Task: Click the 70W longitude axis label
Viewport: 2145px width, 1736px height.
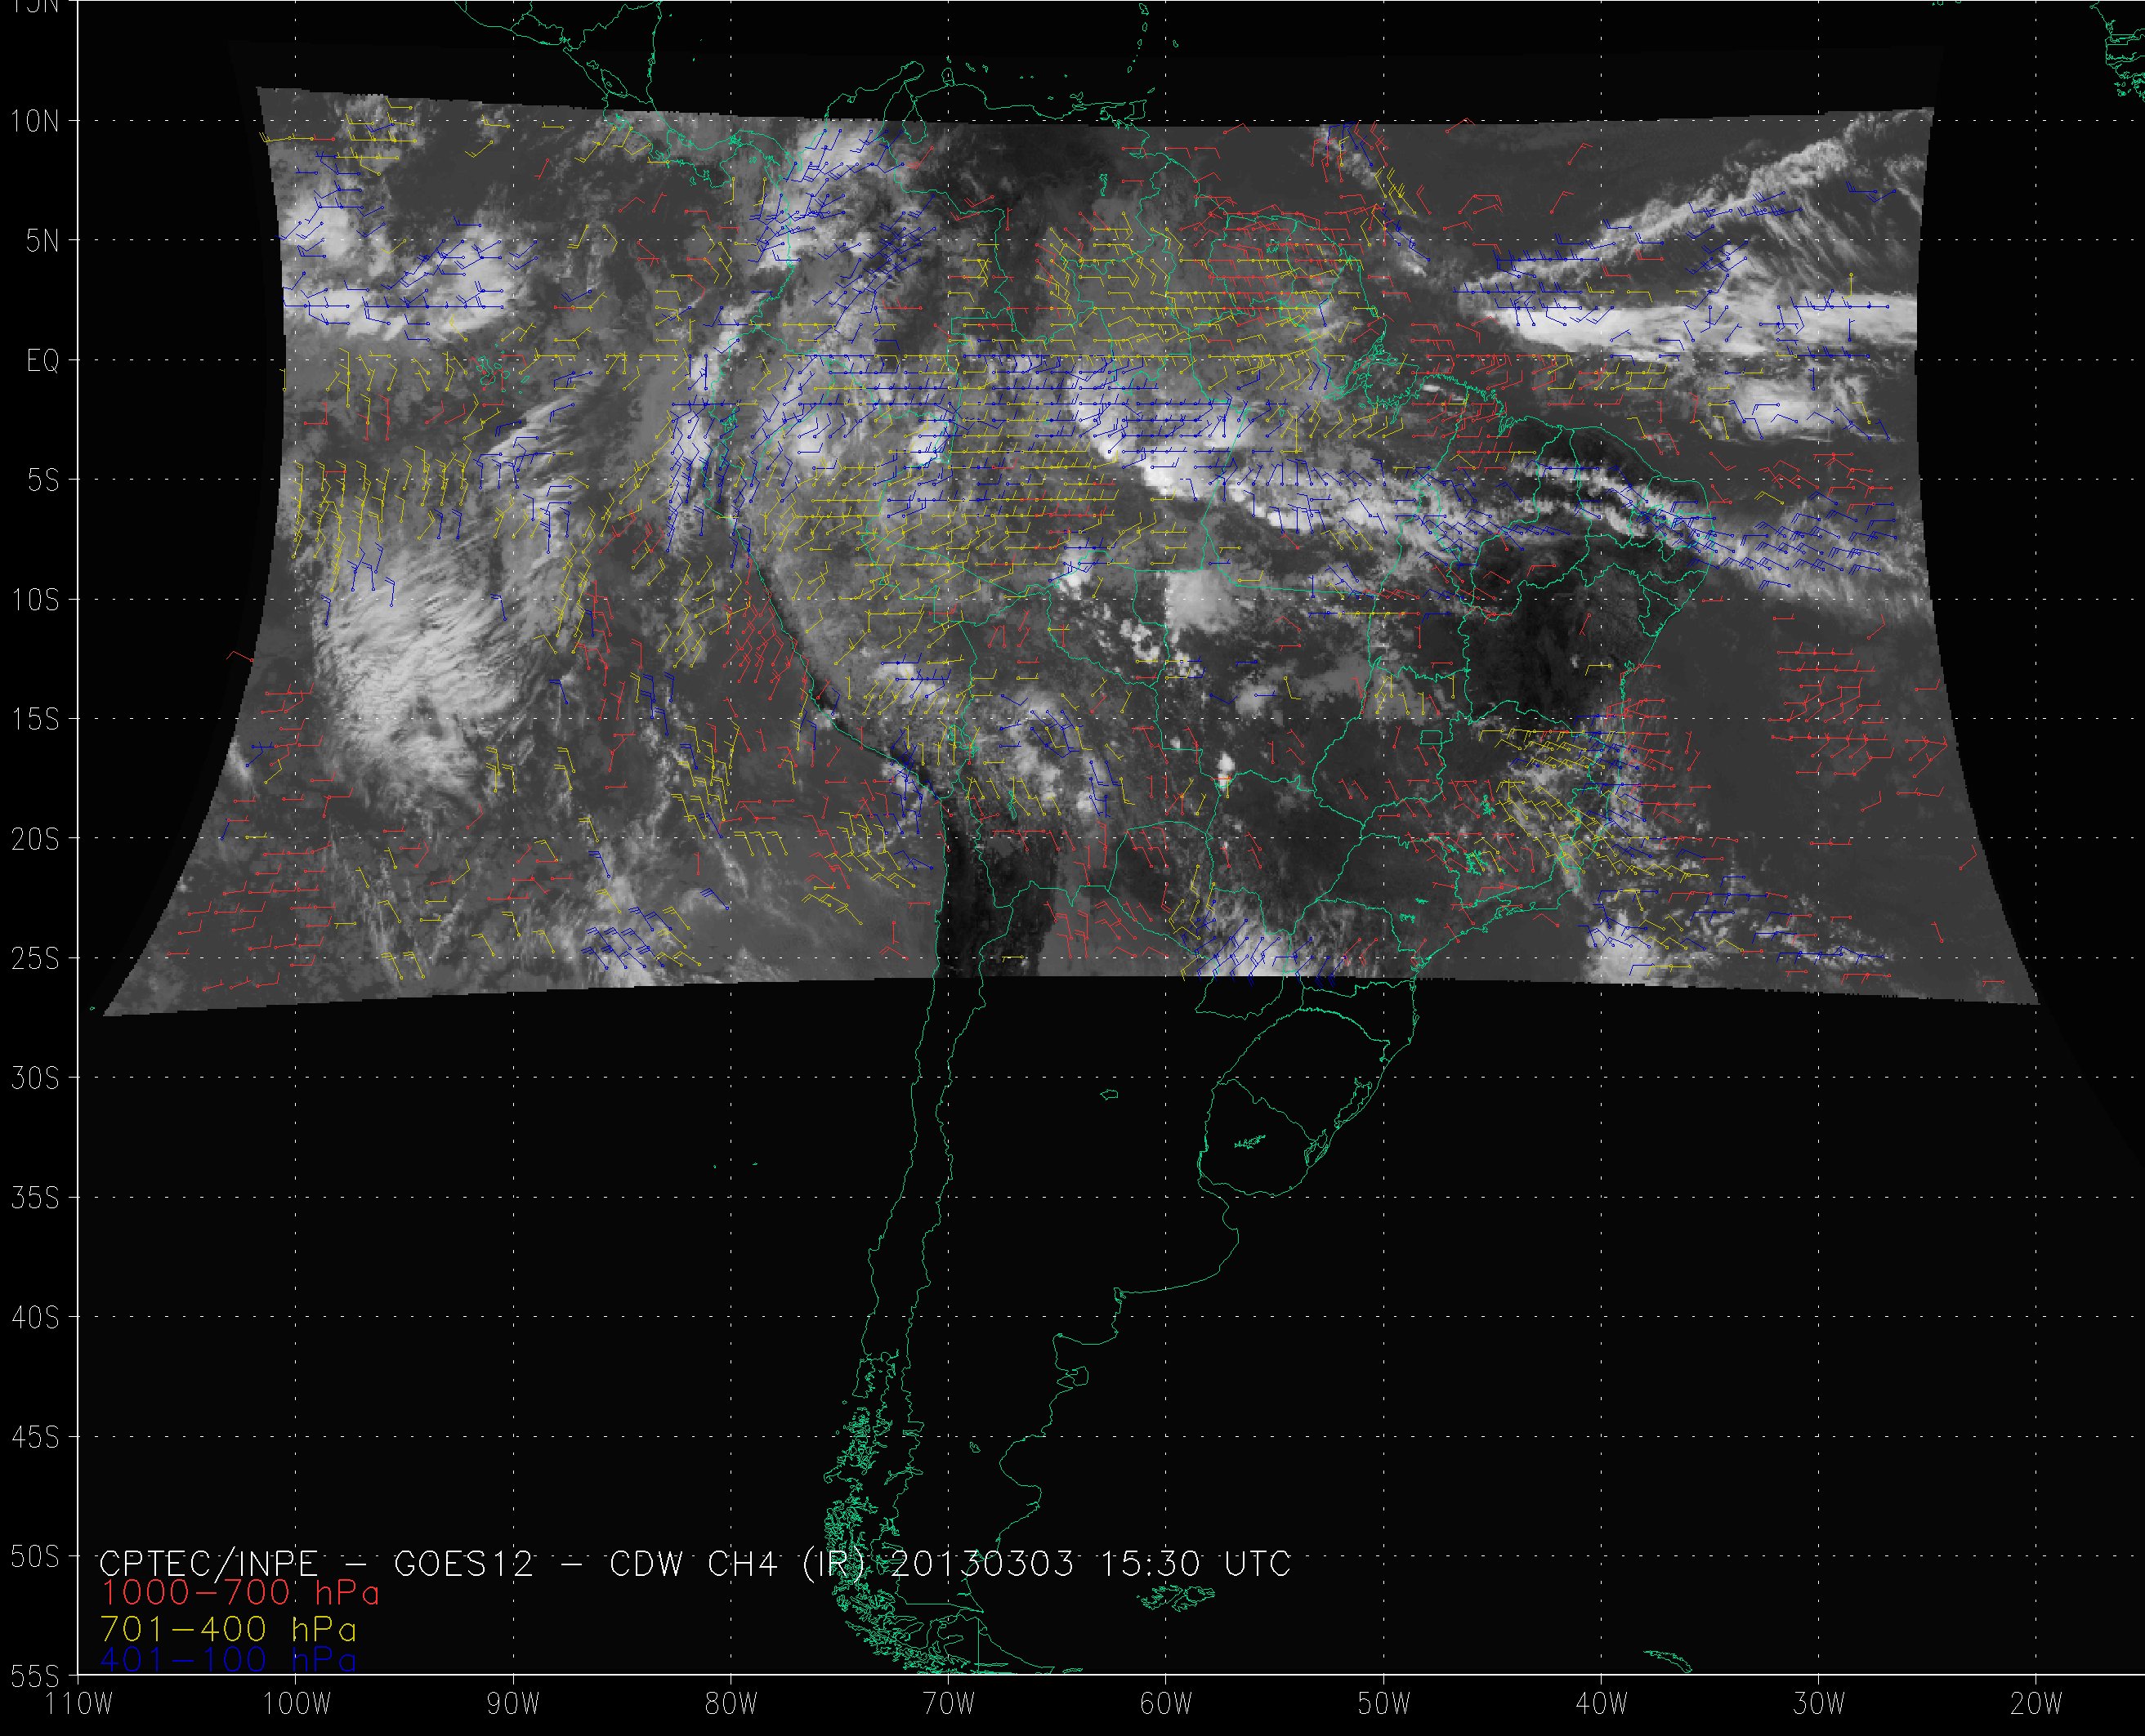Action: tap(948, 1704)
